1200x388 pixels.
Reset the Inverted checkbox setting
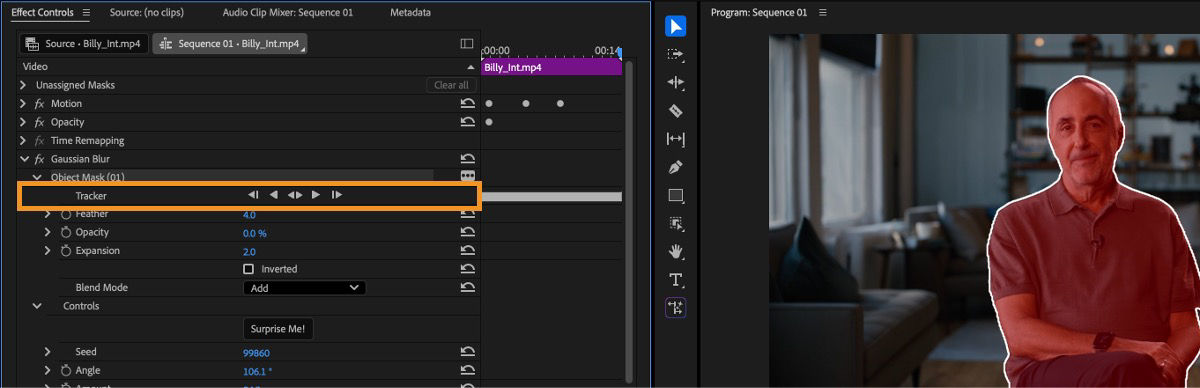coord(467,269)
